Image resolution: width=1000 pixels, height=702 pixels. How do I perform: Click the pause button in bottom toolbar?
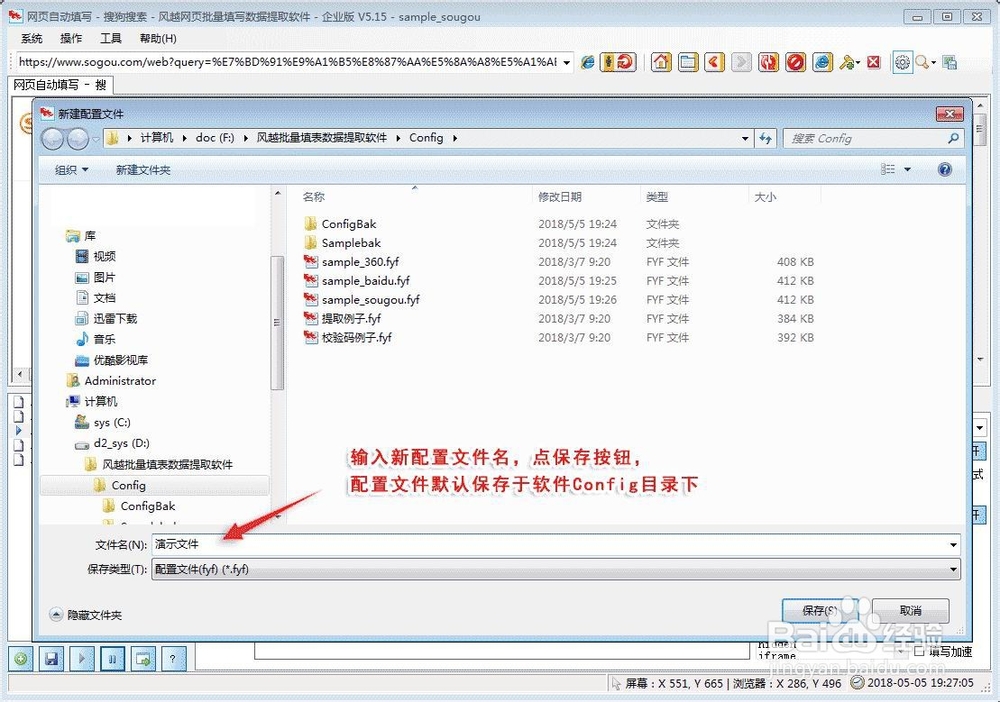tap(112, 659)
